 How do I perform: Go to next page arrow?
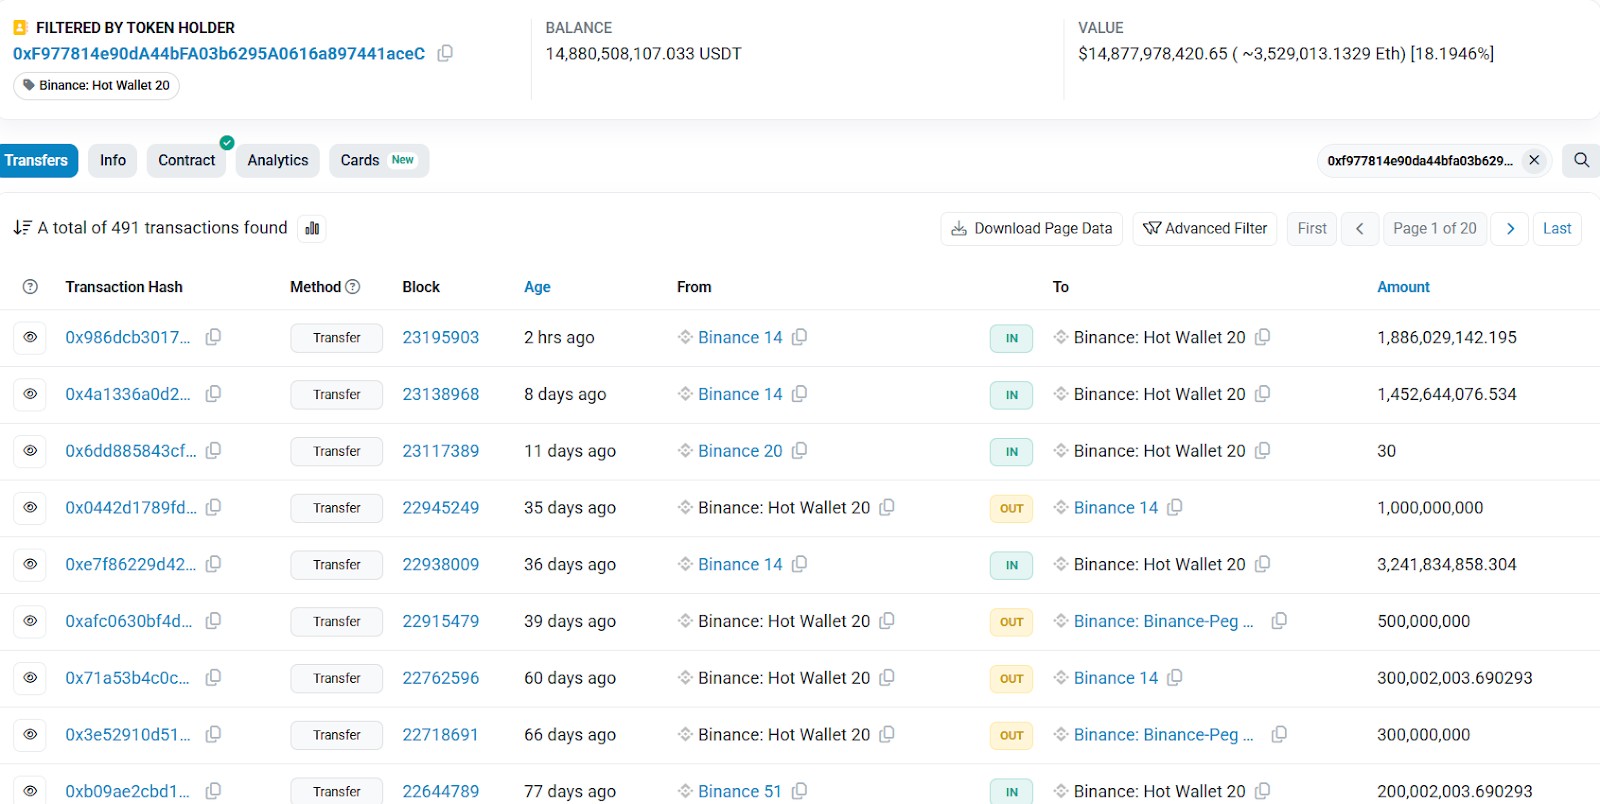tap(1510, 228)
